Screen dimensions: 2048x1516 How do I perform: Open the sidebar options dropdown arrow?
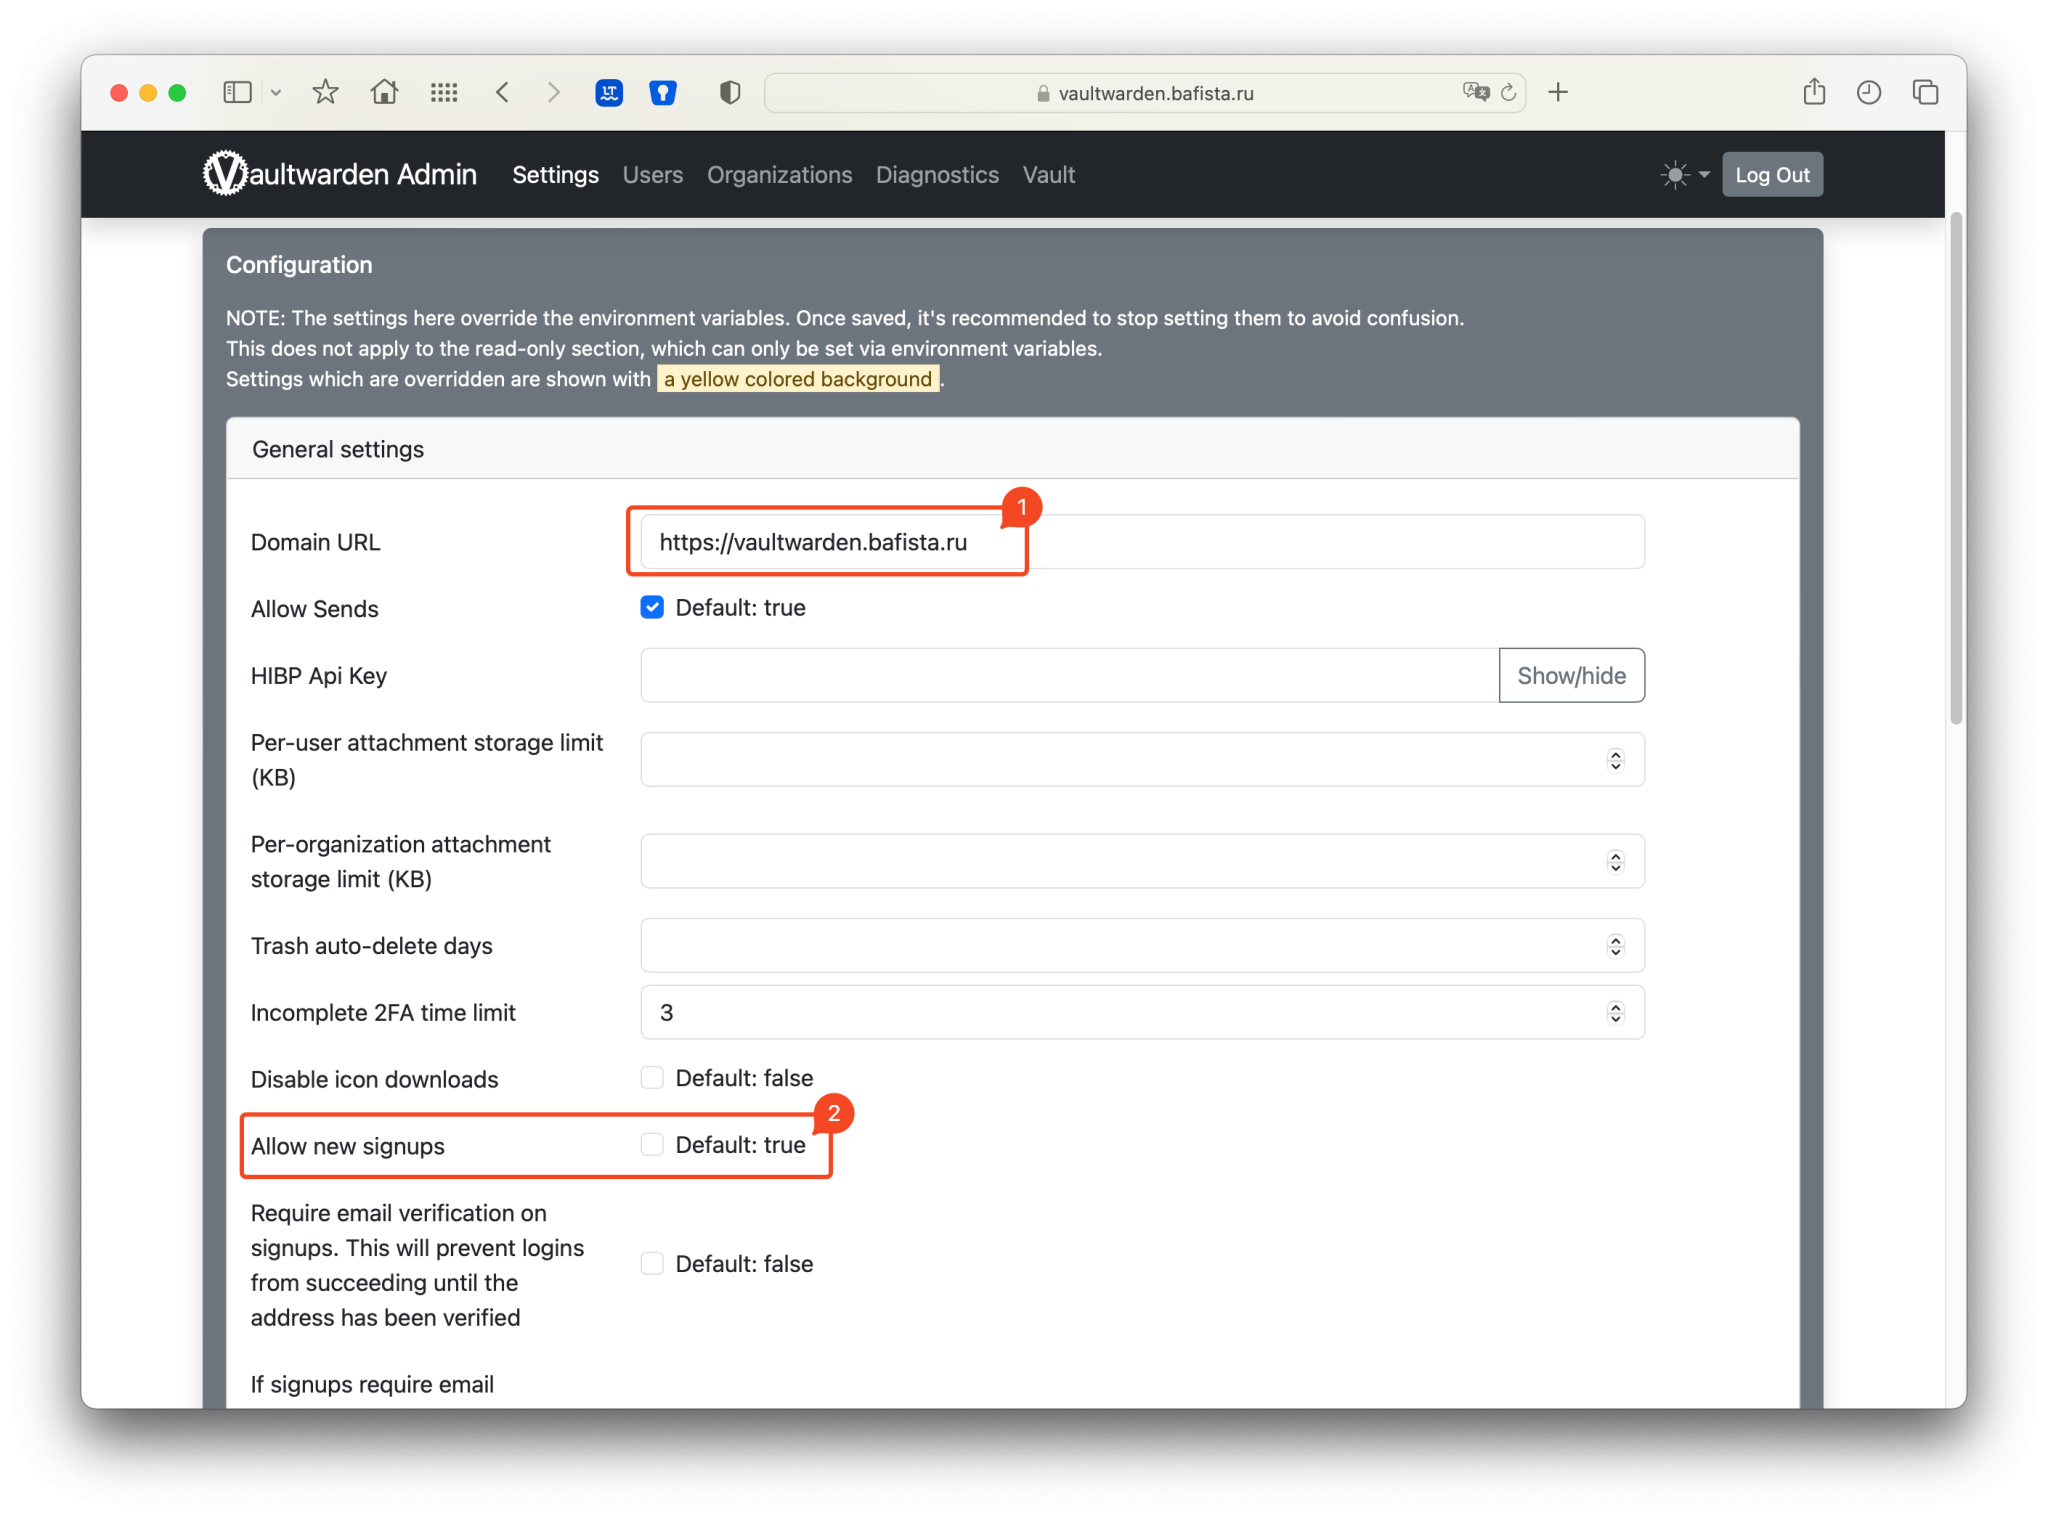pos(276,93)
